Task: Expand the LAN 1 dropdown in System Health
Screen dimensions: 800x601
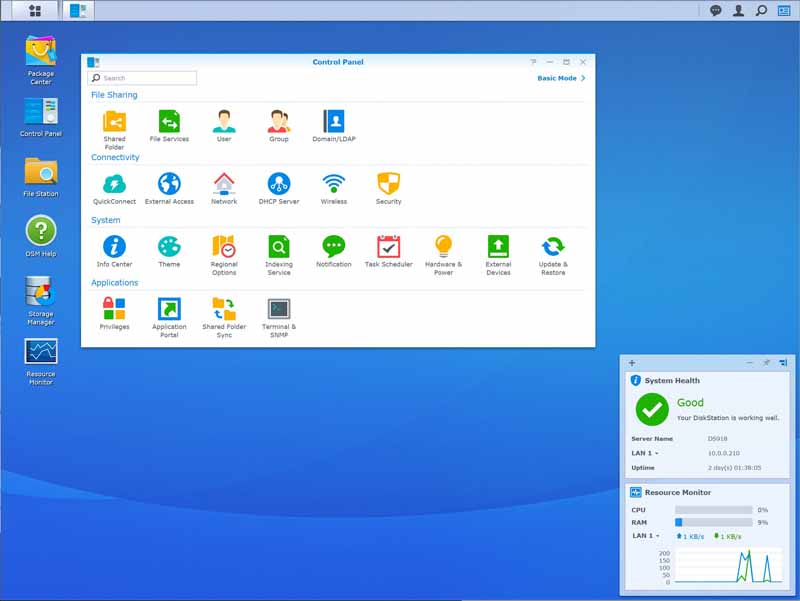Action: pos(645,453)
